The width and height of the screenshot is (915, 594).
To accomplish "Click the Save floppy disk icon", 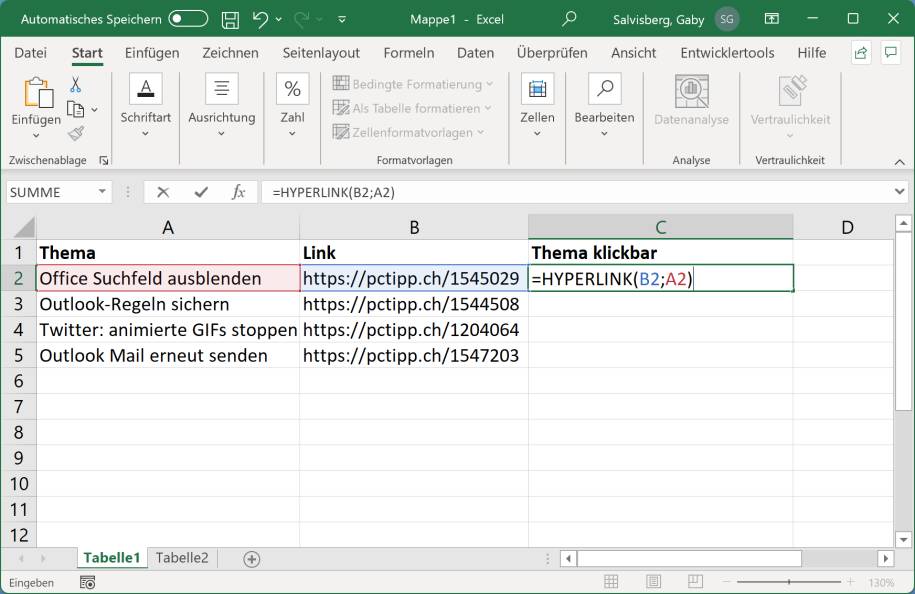I will pyautogui.click(x=231, y=20).
